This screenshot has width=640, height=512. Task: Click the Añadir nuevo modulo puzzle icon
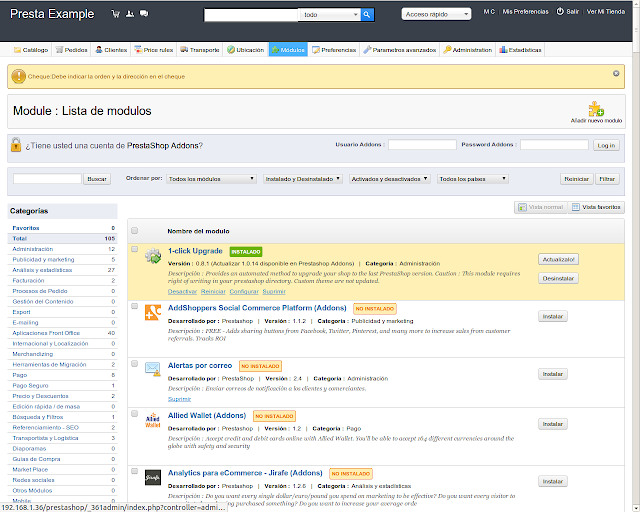(x=596, y=109)
